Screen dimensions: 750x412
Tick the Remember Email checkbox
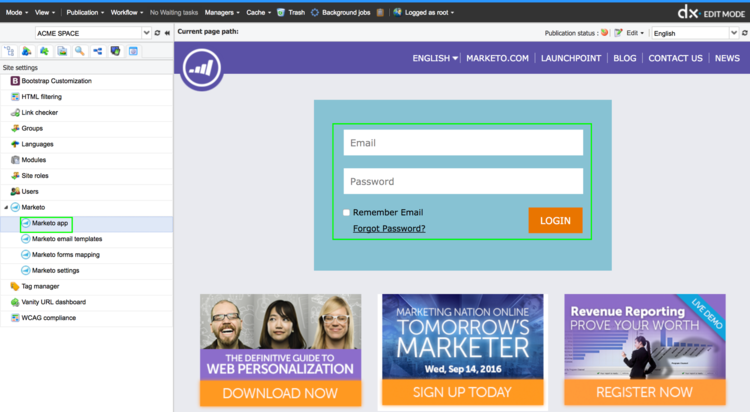[346, 212]
